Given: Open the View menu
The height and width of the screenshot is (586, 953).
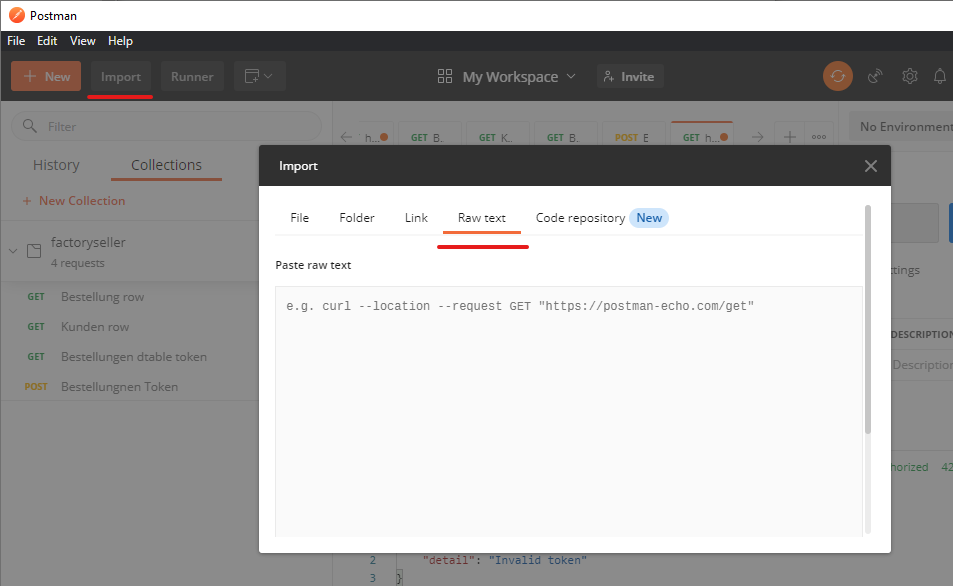Looking at the screenshot, I should point(83,41).
